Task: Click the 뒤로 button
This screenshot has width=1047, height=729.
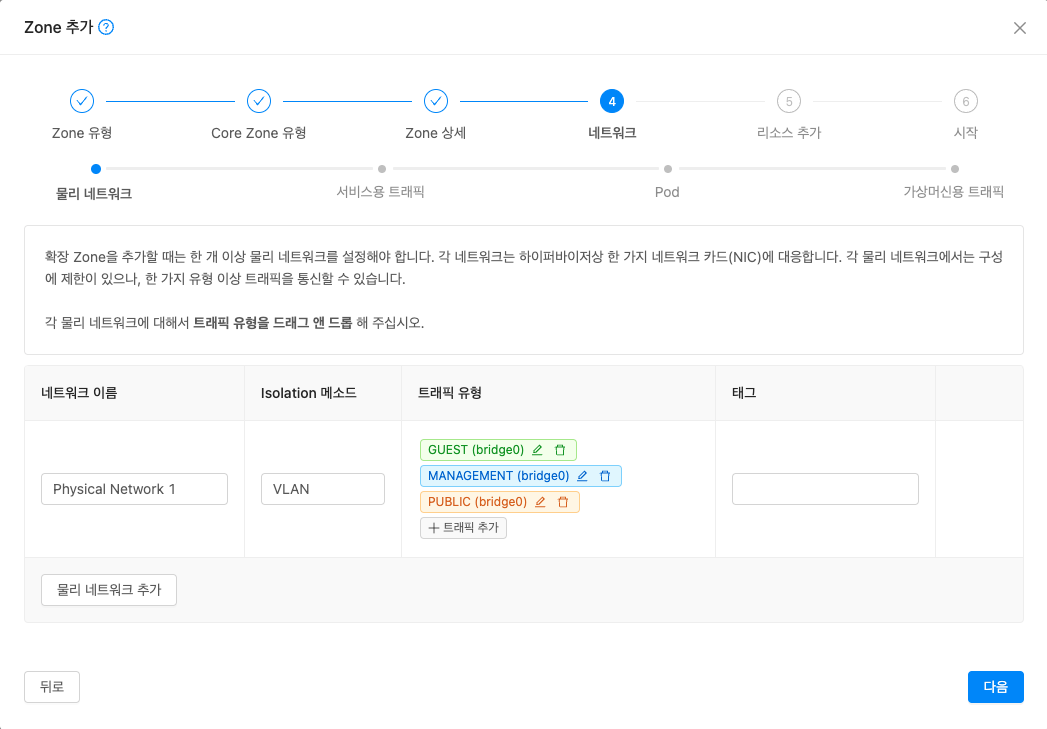Action: click(x=52, y=687)
